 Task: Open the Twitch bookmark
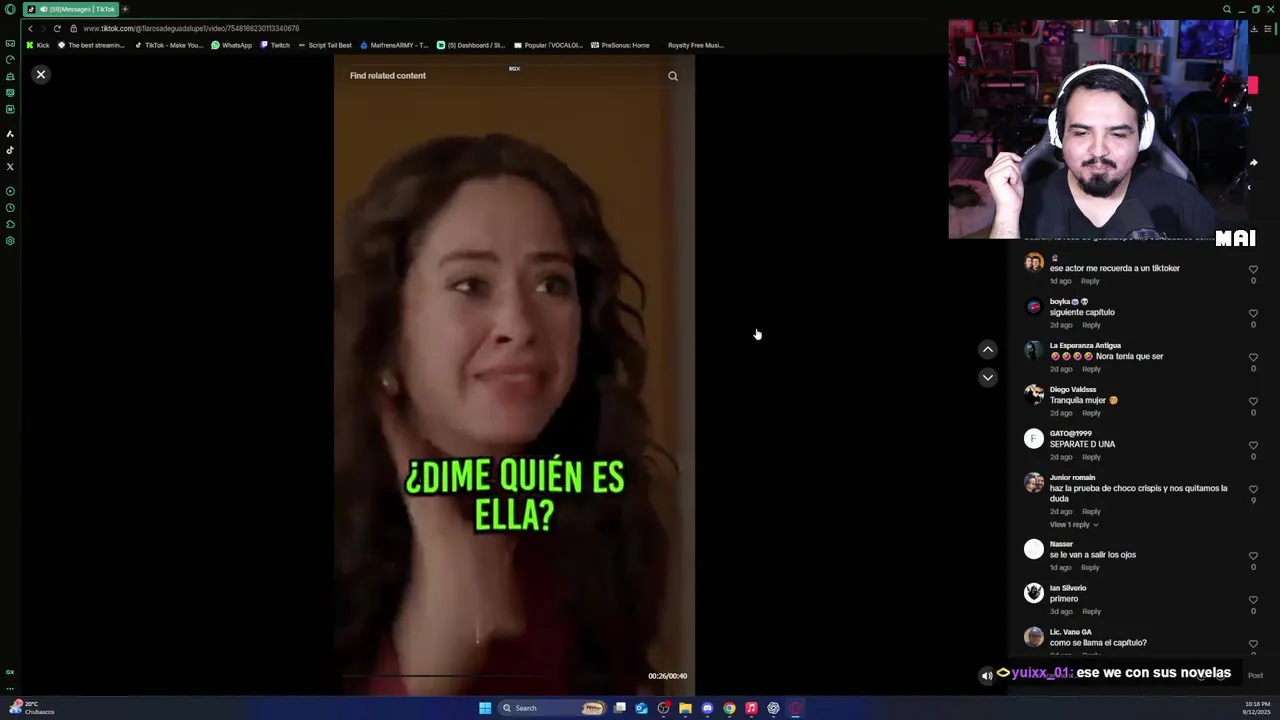click(275, 45)
